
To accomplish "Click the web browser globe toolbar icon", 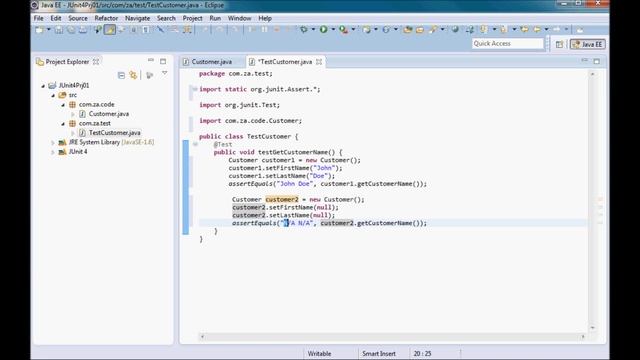I will [x=455, y=29].
